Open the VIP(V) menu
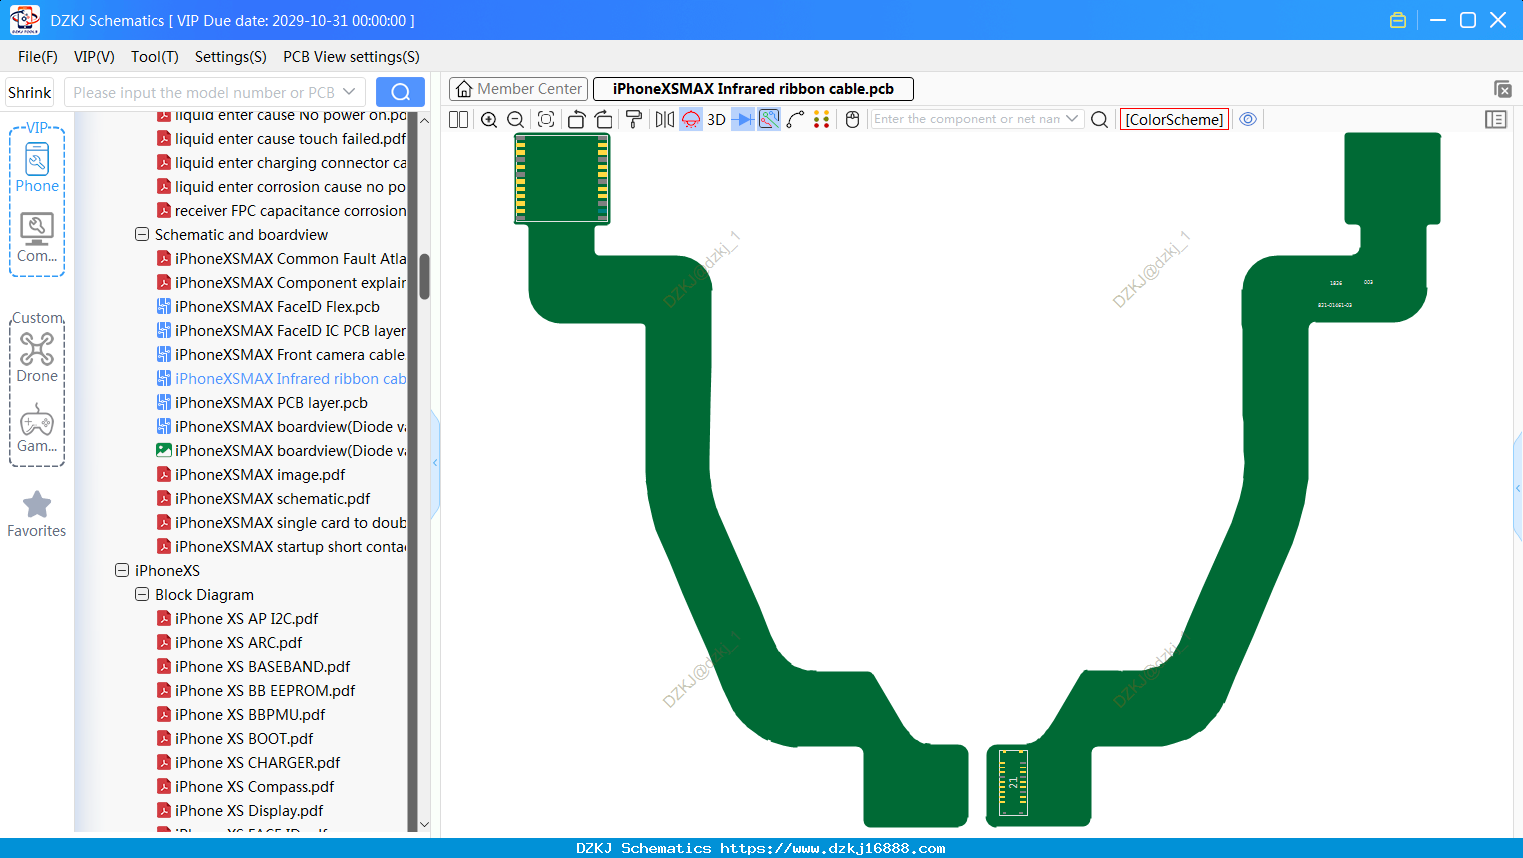This screenshot has width=1523, height=858. [94, 57]
